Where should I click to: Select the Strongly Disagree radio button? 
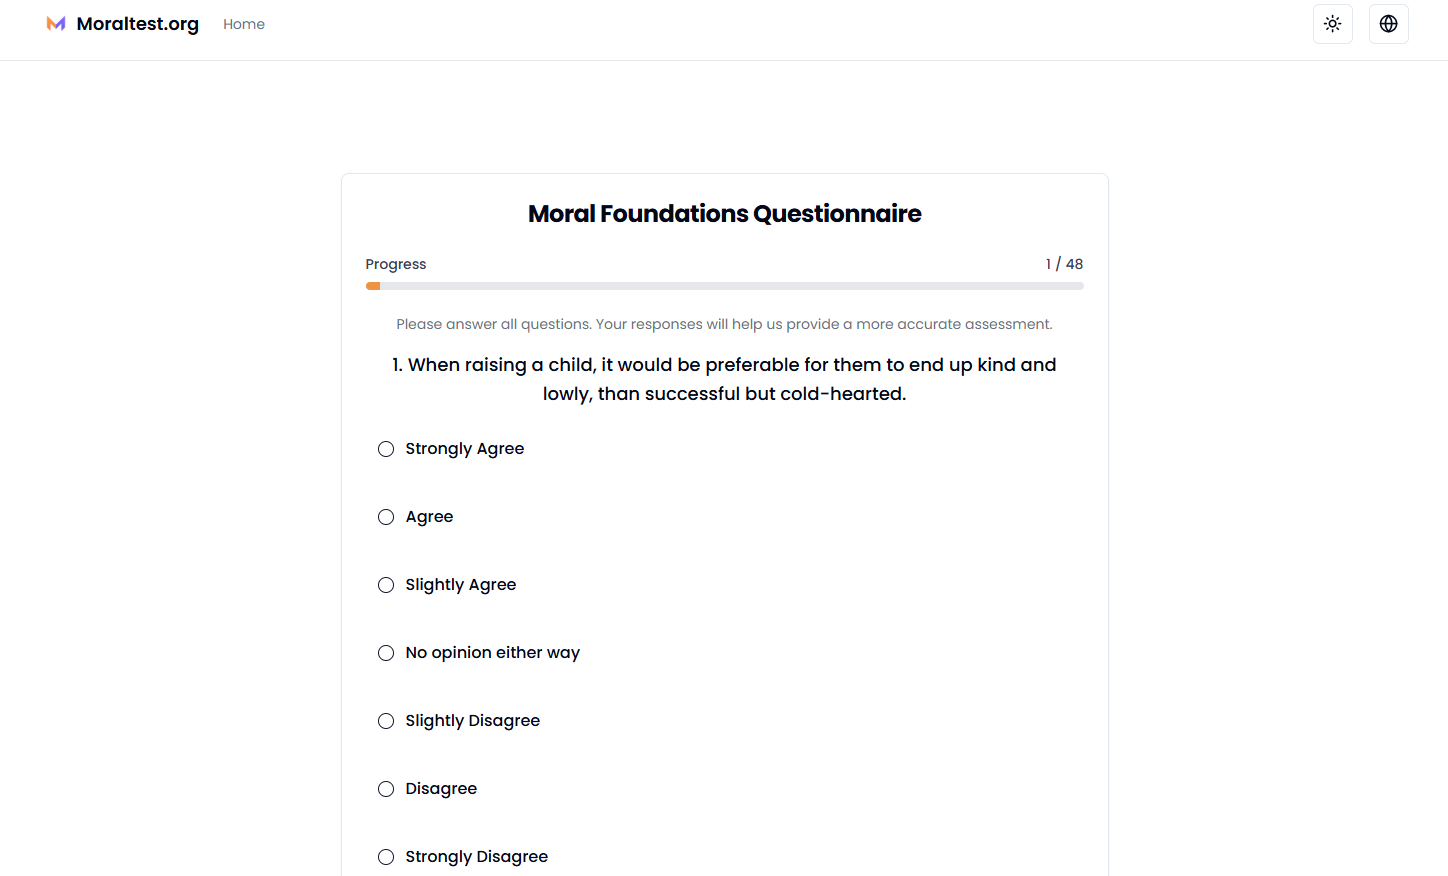click(386, 857)
